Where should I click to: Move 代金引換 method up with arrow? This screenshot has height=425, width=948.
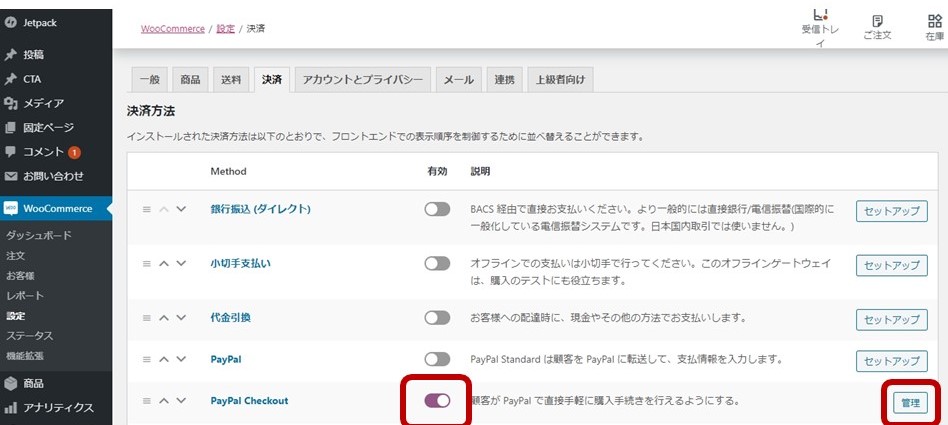164,318
